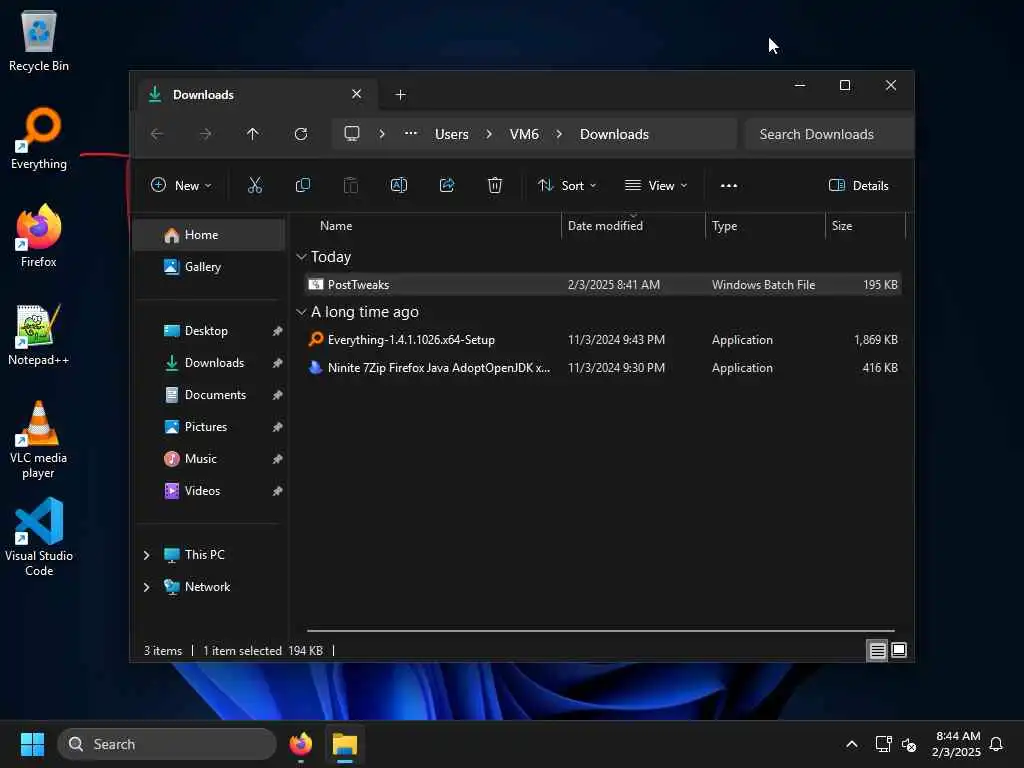Image resolution: width=1024 pixels, height=768 pixels.
Task: Click Users in the address breadcrumb
Action: pos(452,134)
